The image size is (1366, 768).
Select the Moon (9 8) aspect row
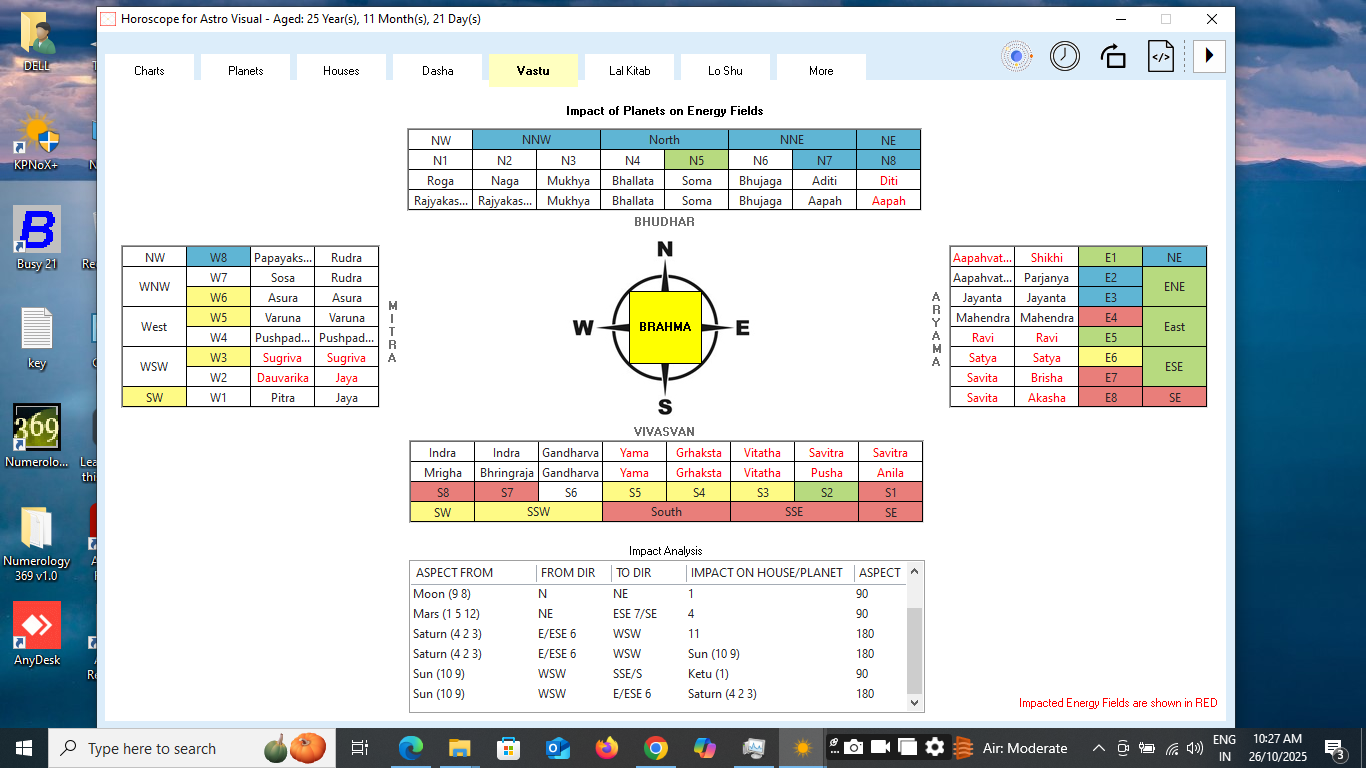pos(441,594)
